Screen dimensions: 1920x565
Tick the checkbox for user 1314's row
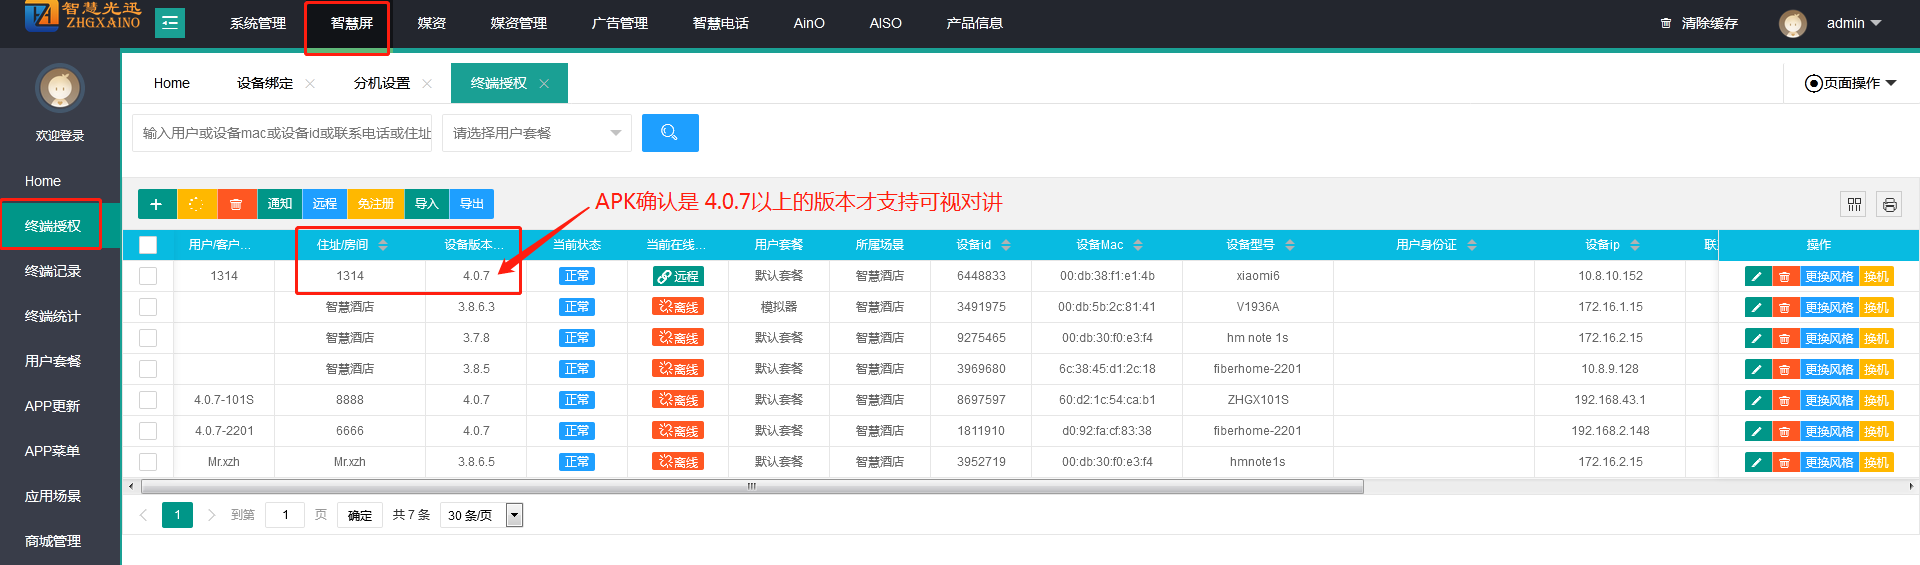pyautogui.click(x=148, y=276)
